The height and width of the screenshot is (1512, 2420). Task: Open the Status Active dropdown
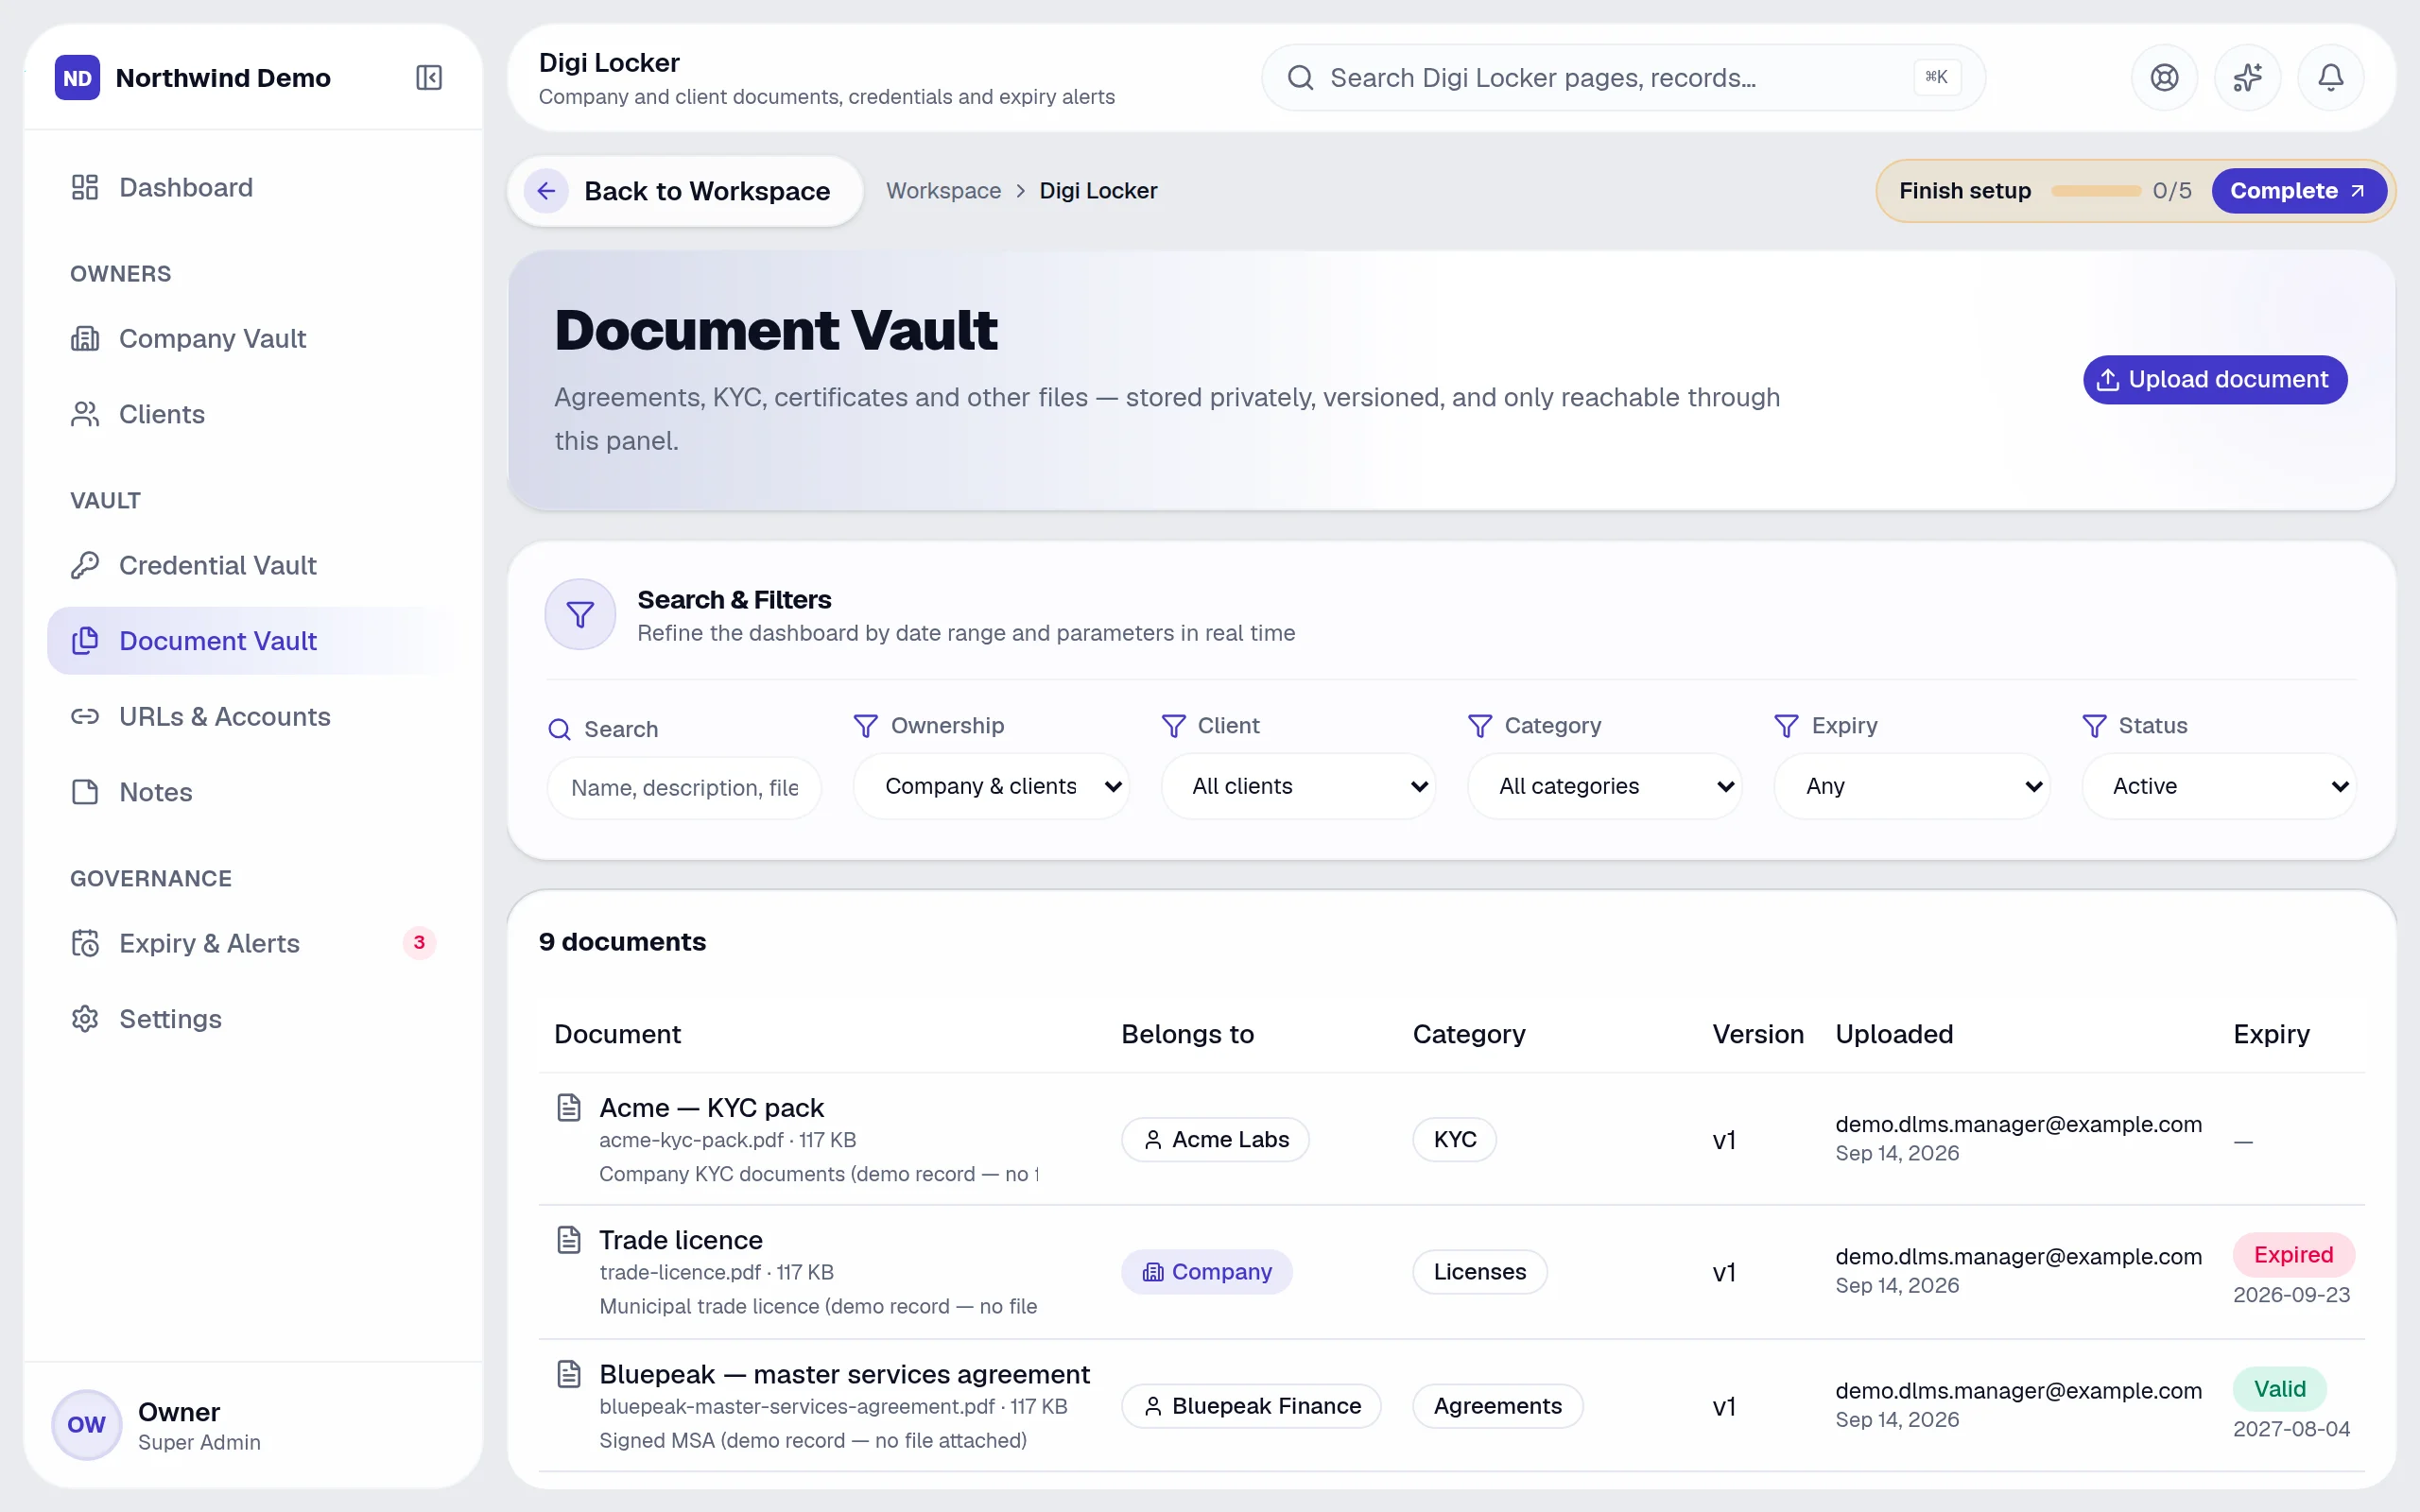click(2219, 786)
